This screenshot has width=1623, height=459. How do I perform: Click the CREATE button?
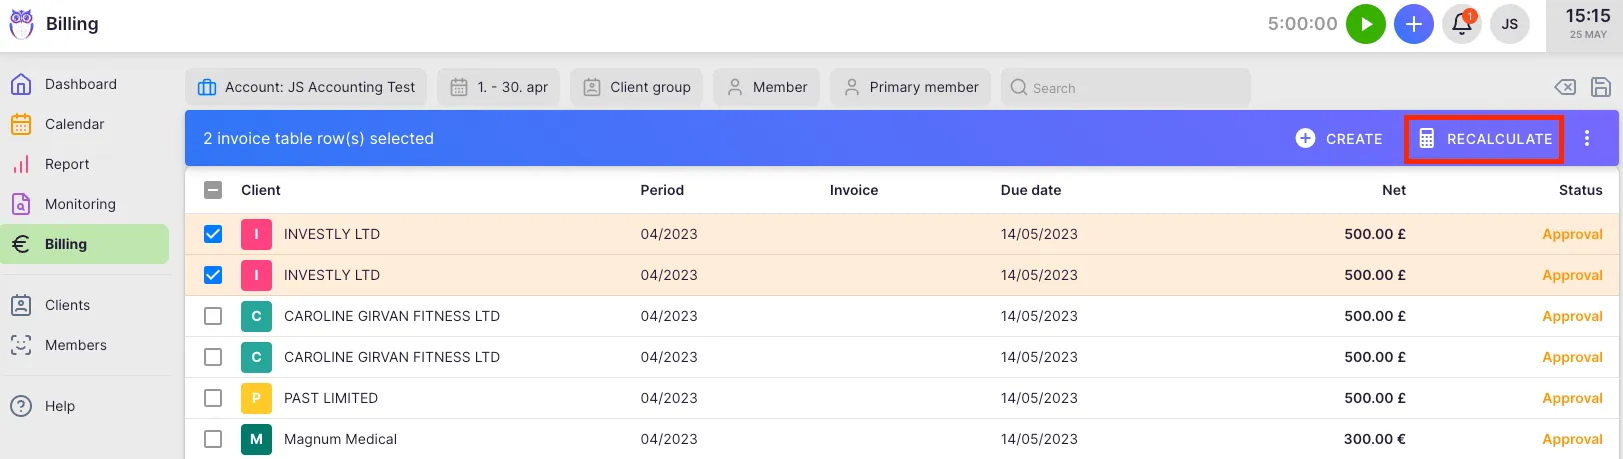[1339, 138]
